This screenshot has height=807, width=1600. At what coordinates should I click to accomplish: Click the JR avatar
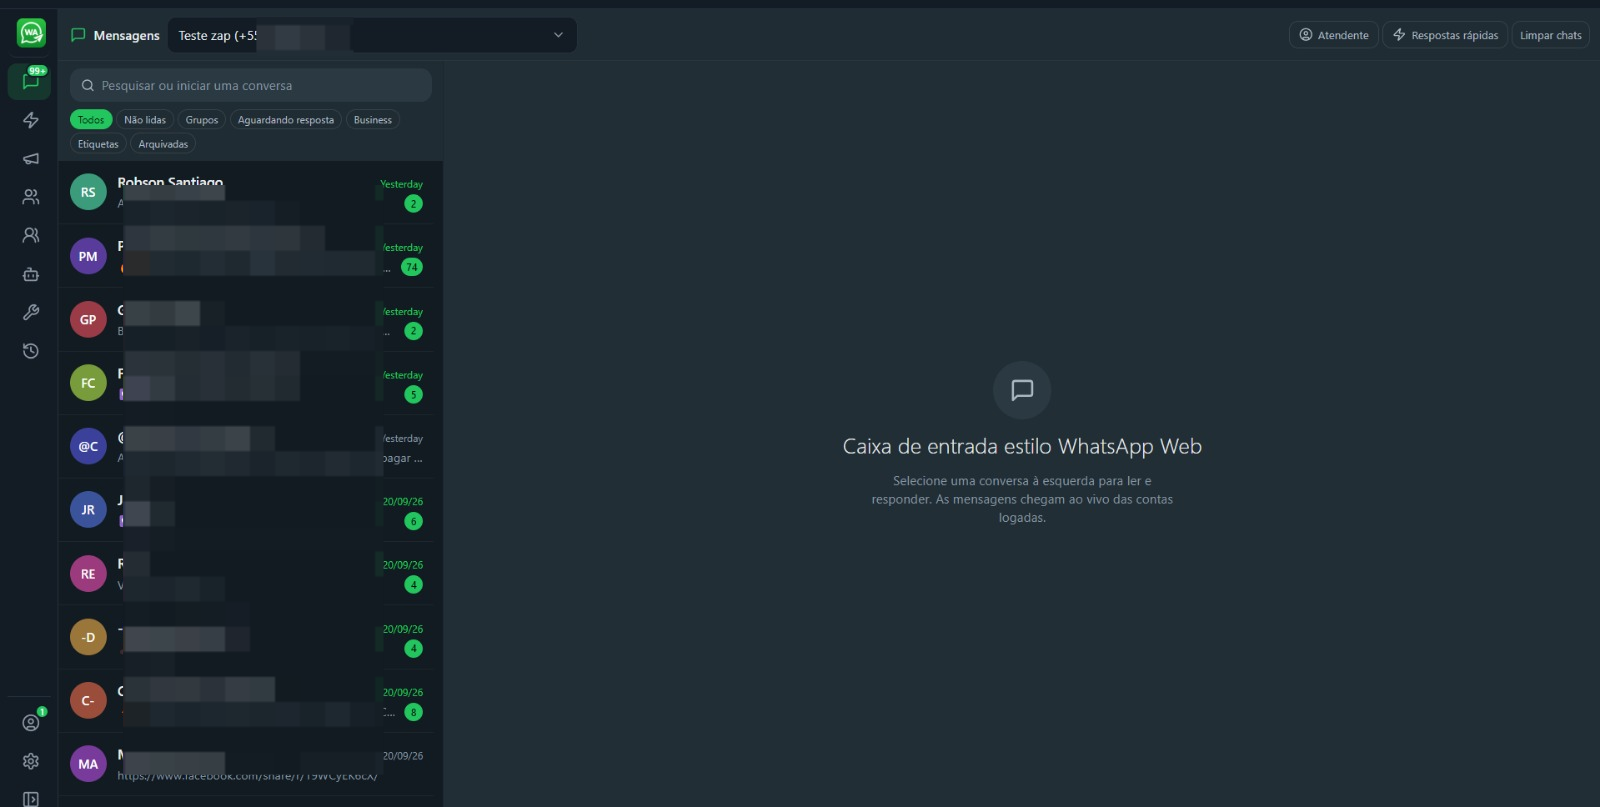pyautogui.click(x=88, y=510)
